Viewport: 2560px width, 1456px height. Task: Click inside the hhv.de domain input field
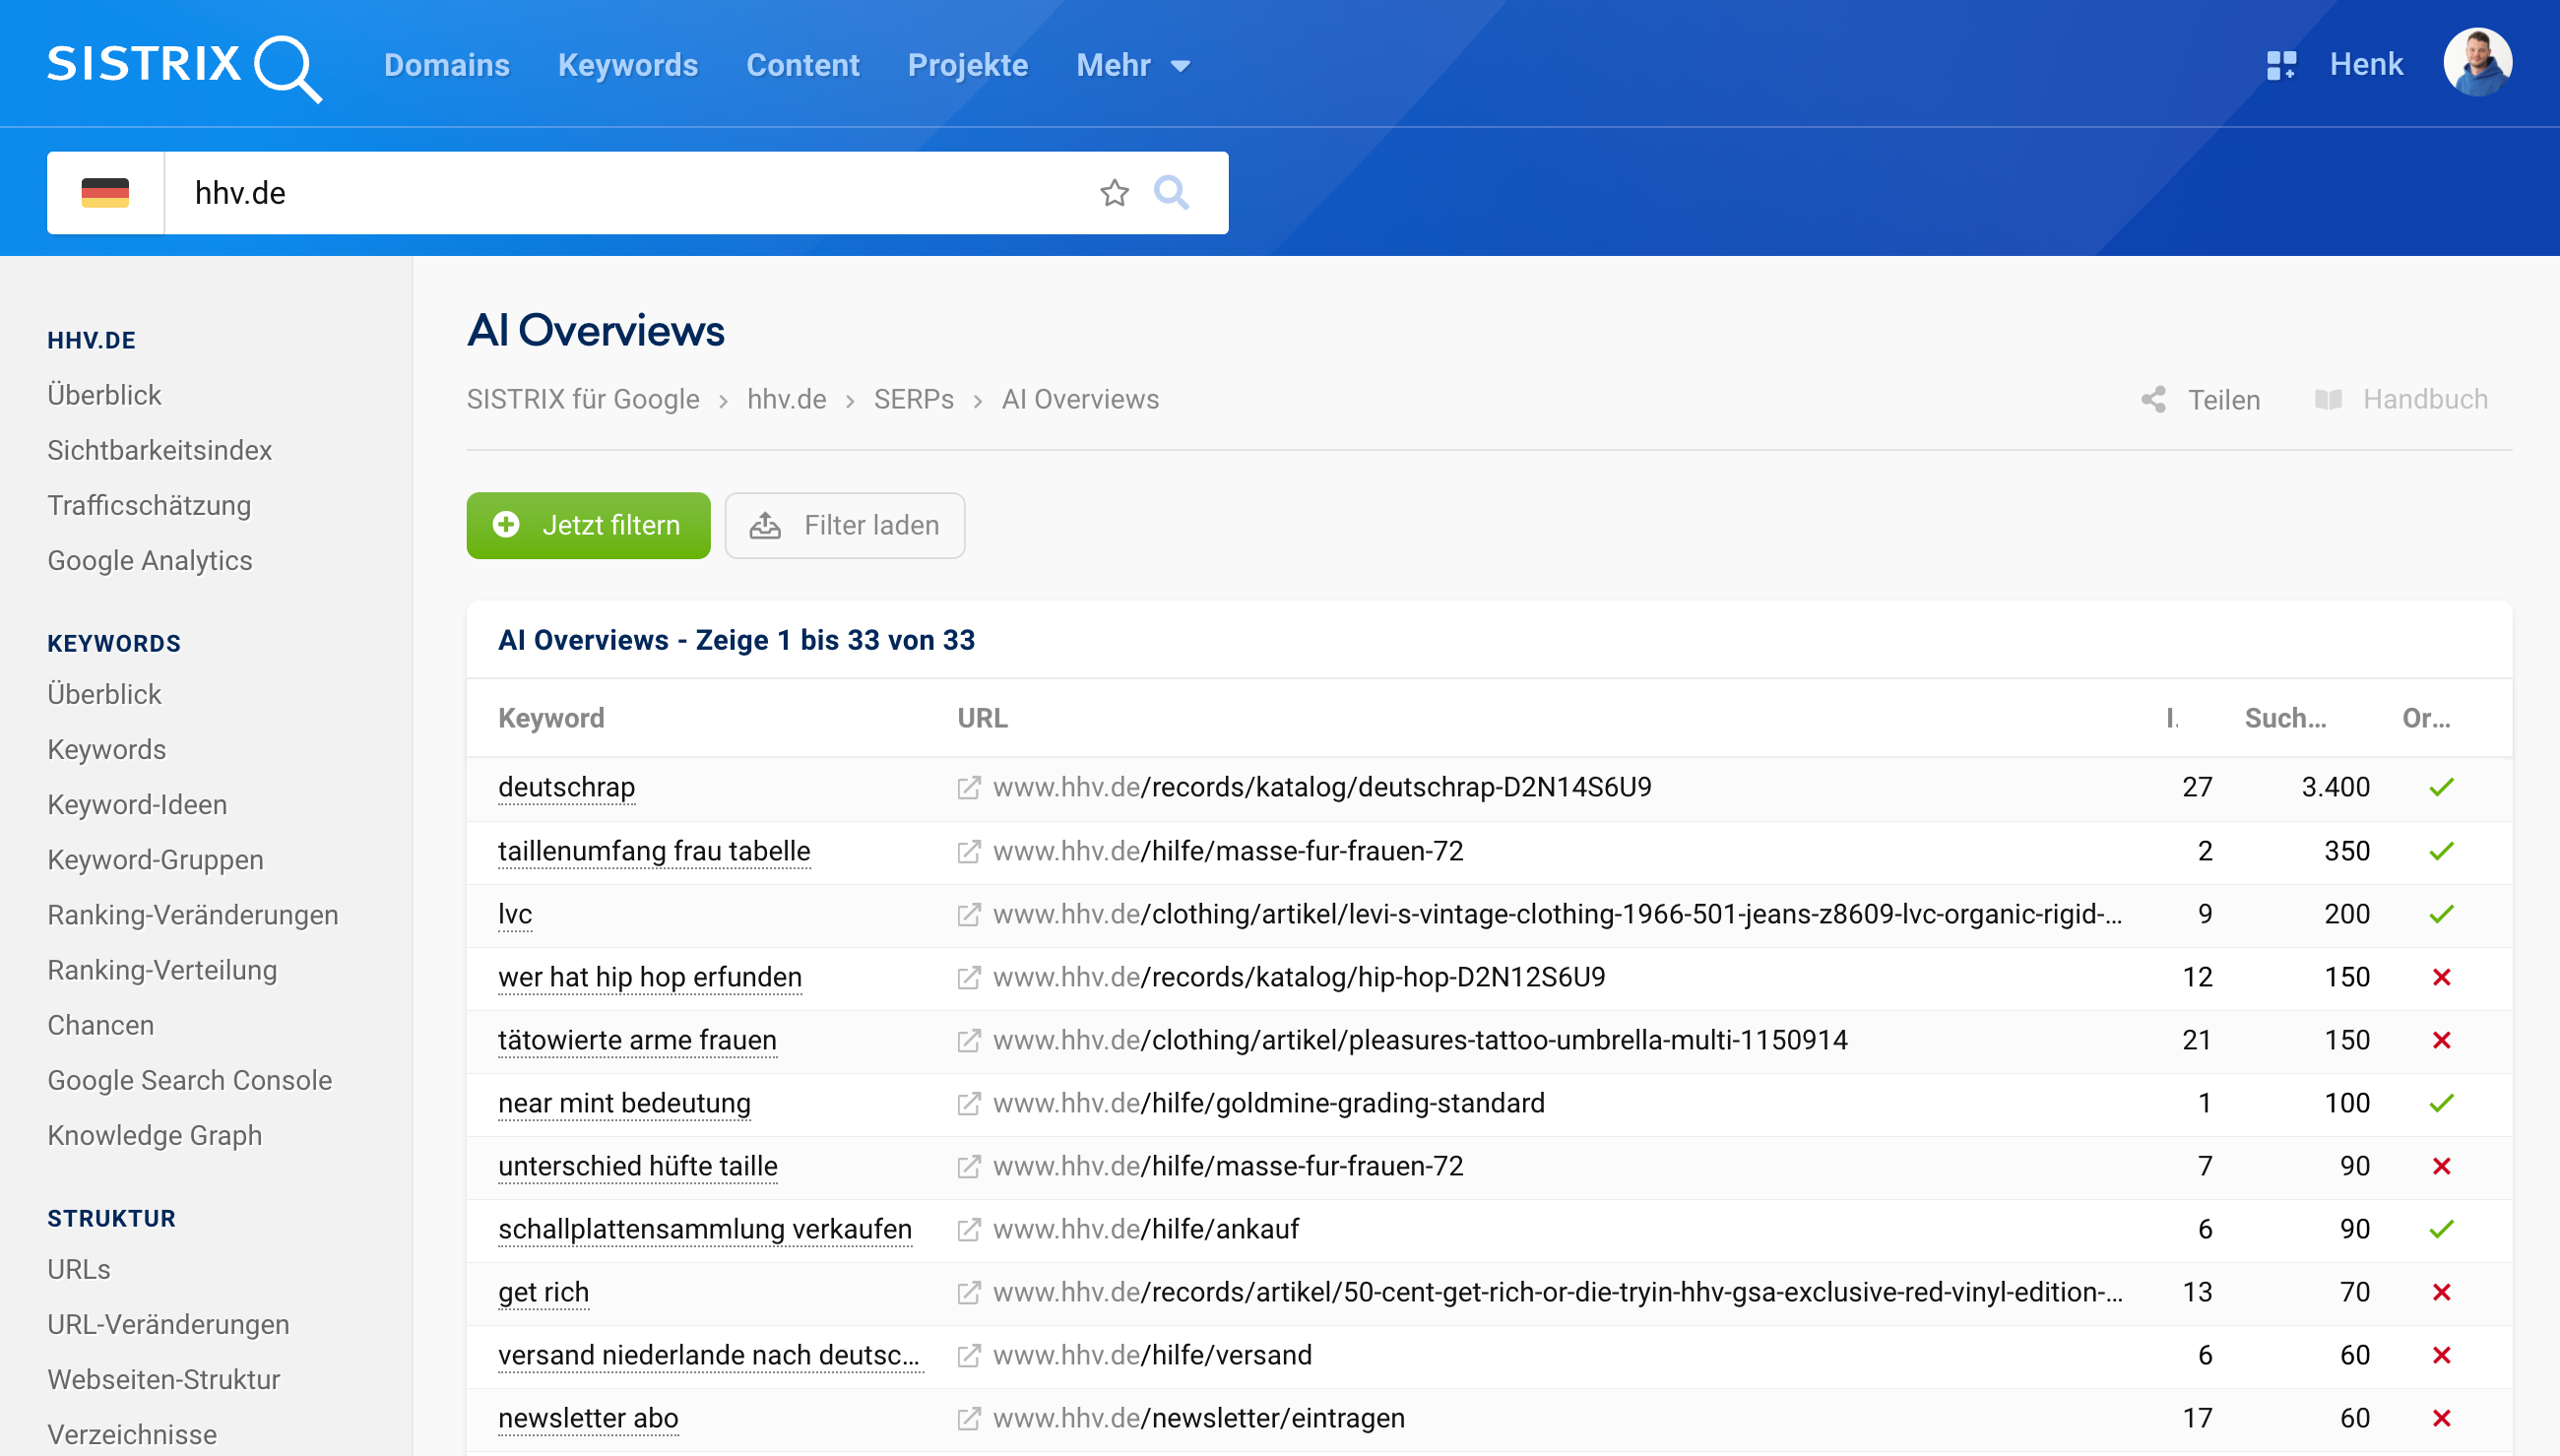point(600,193)
